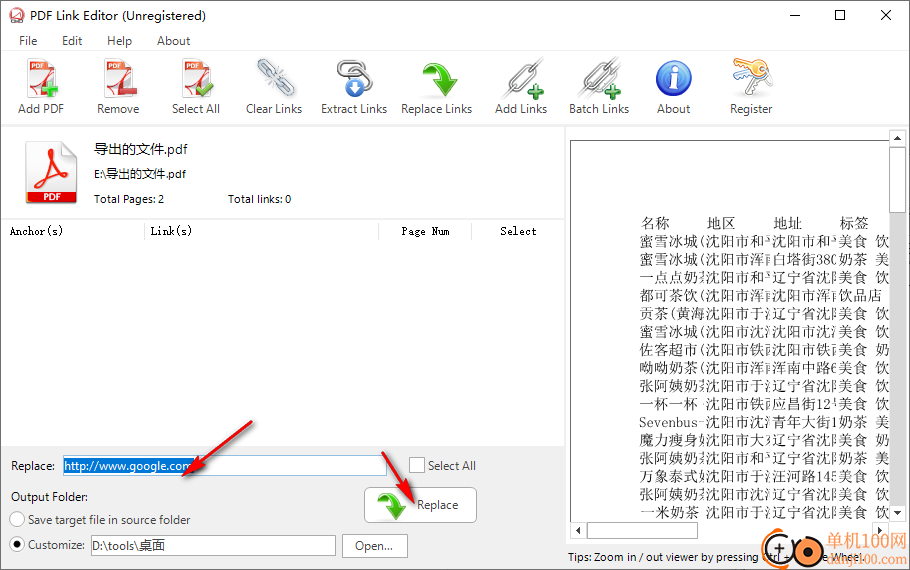The width and height of the screenshot is (910, 570).
Task: Click the preview scroll down arrow
Action: coord(897,513)
